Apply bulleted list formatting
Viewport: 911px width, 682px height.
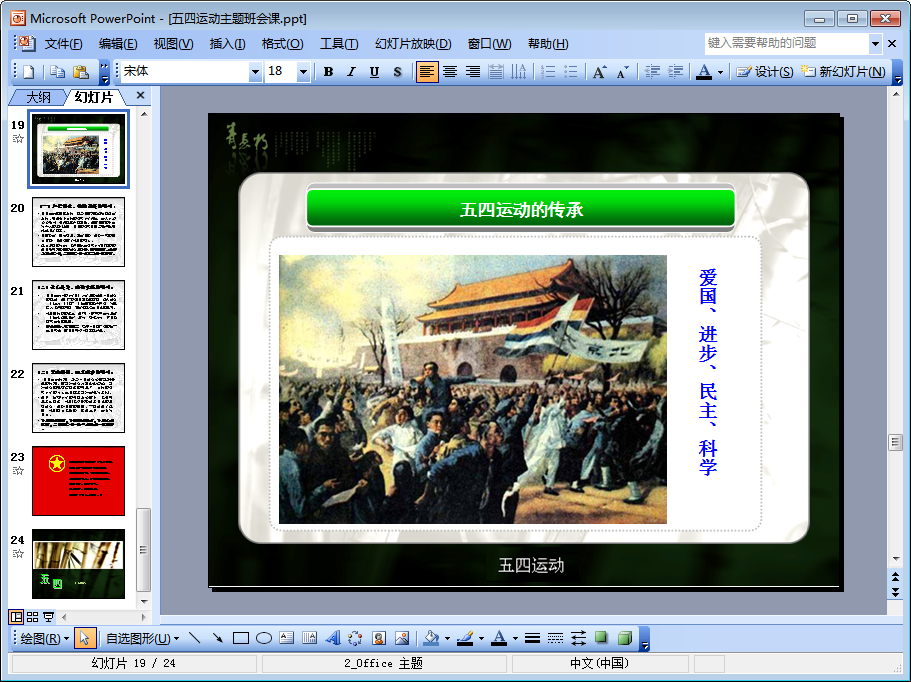[571, 71]
